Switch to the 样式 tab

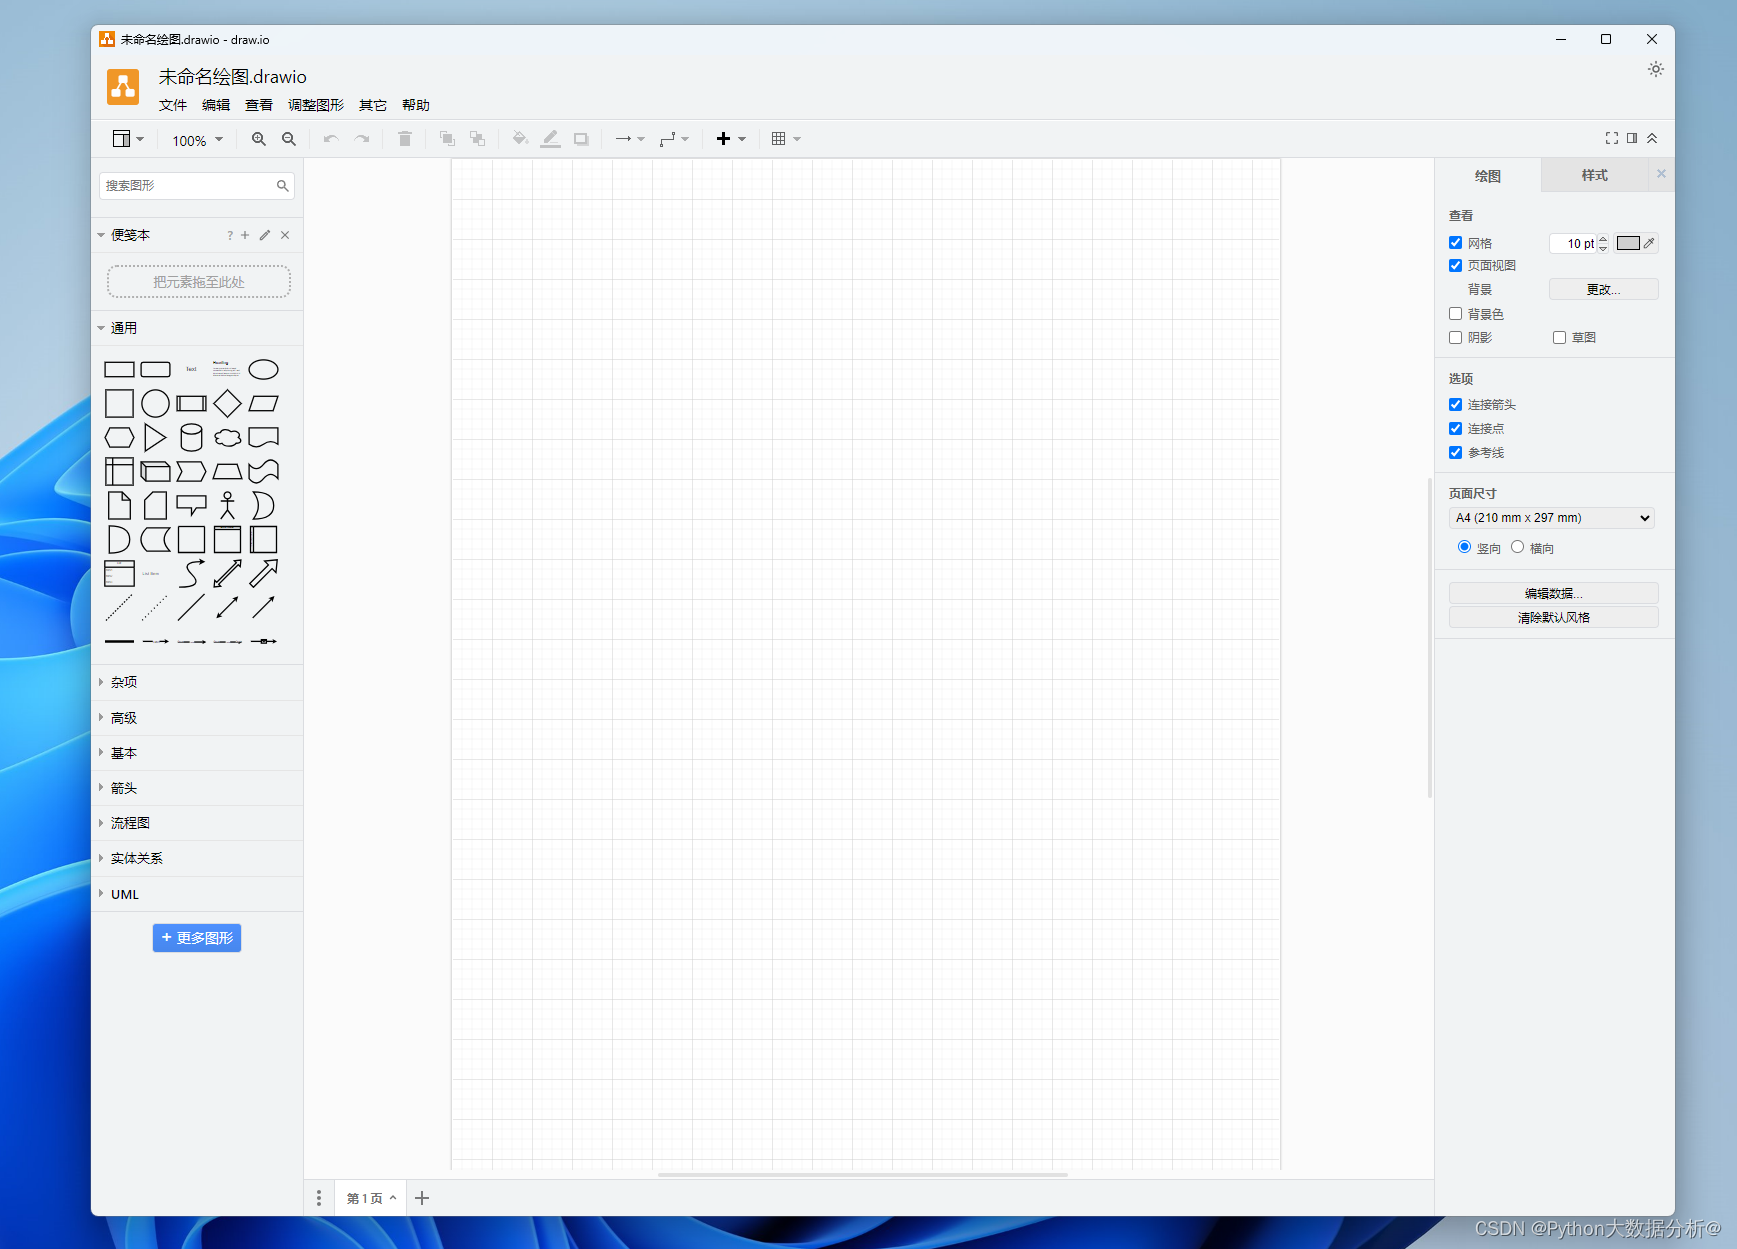1594,175
